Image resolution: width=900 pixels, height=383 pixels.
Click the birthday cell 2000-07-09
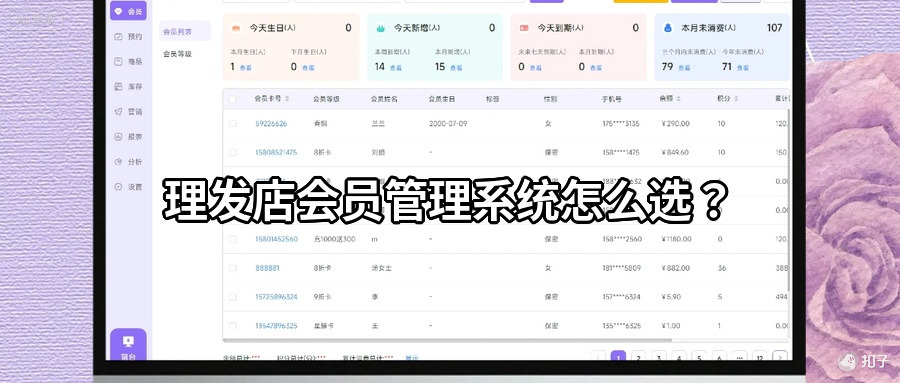[x=448, y=123]
